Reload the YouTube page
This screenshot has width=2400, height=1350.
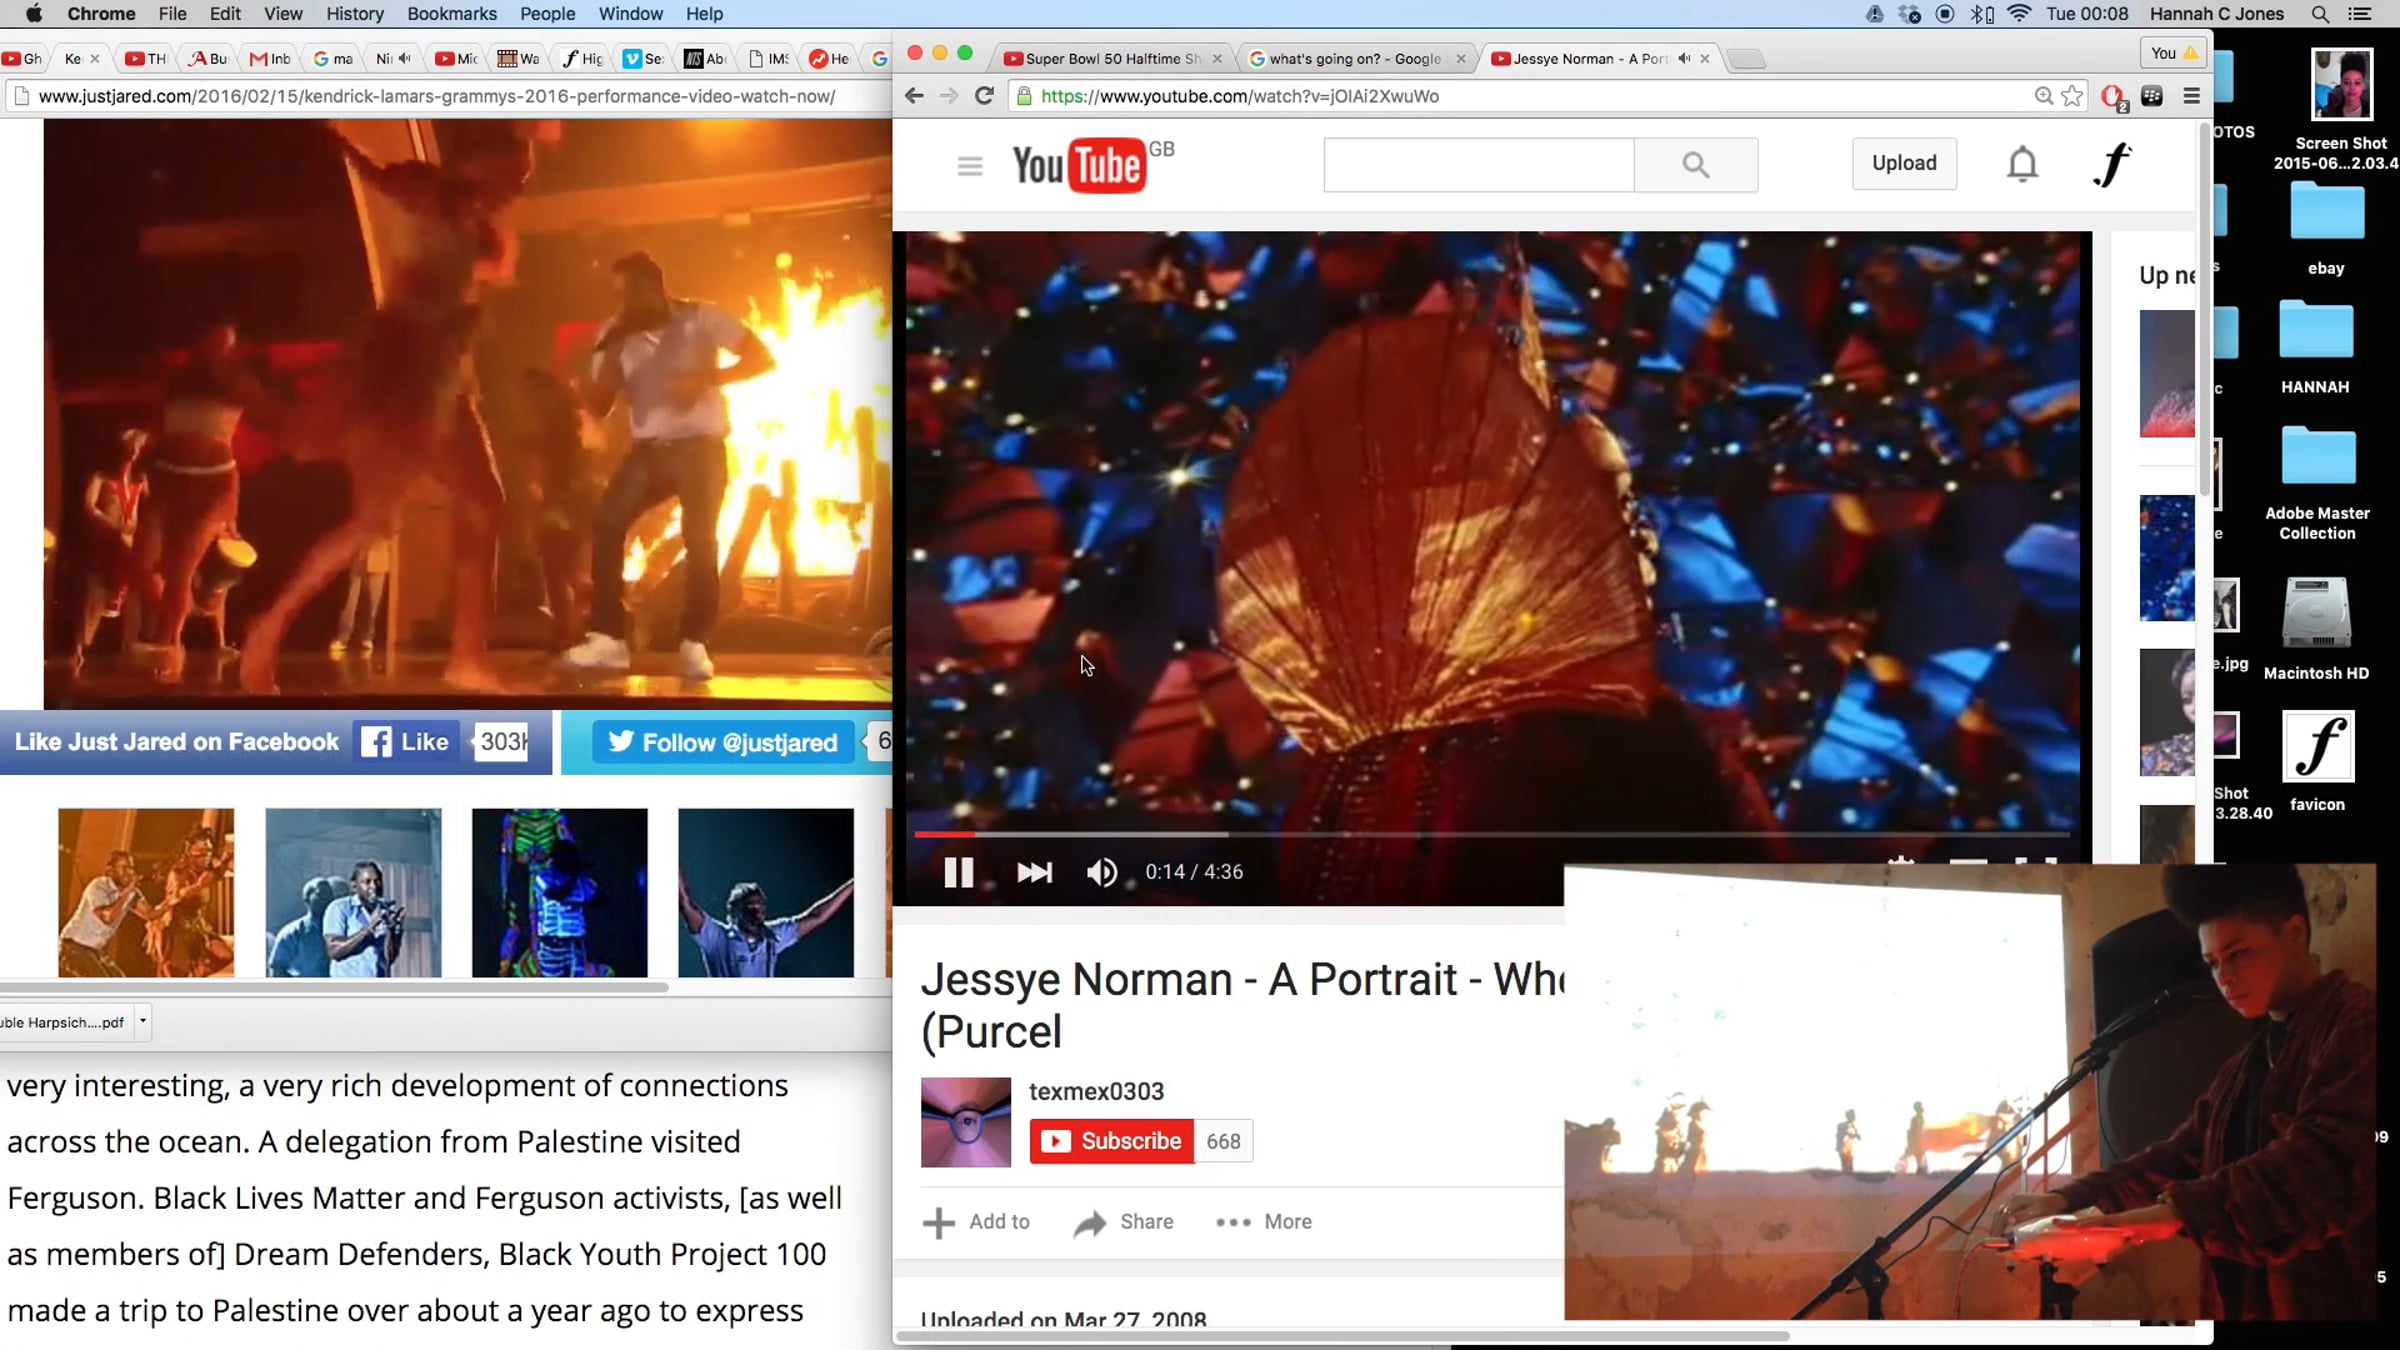click(984, 96)
